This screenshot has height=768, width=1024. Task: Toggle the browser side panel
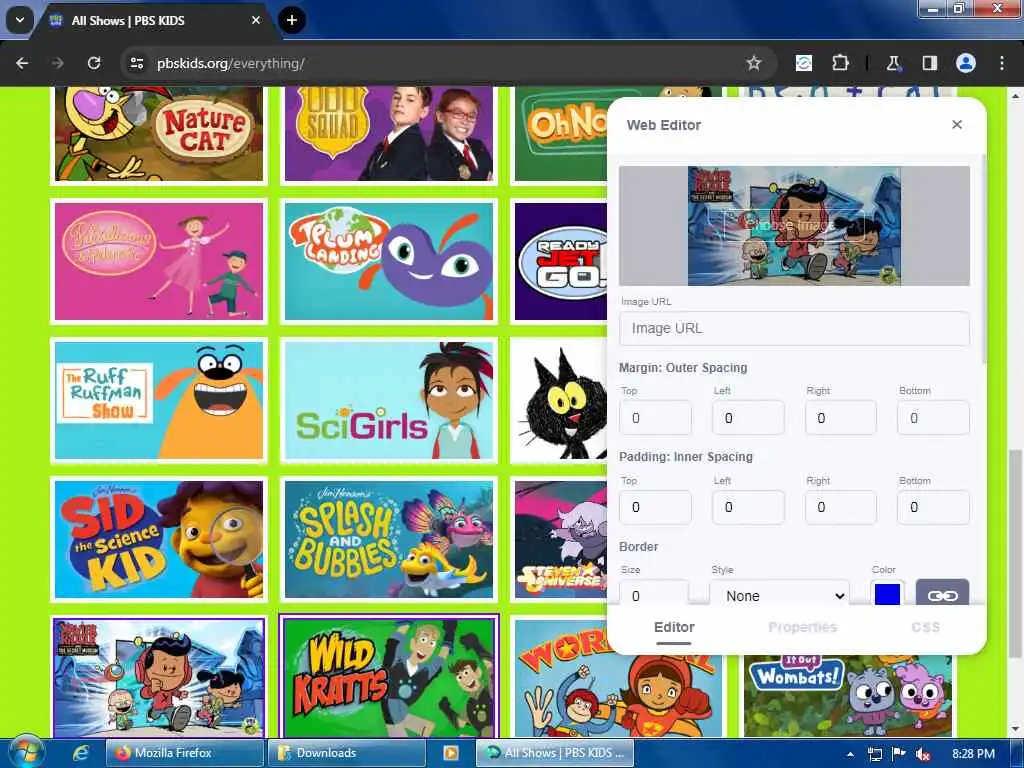pyautogui.click(x=929, y=63)
